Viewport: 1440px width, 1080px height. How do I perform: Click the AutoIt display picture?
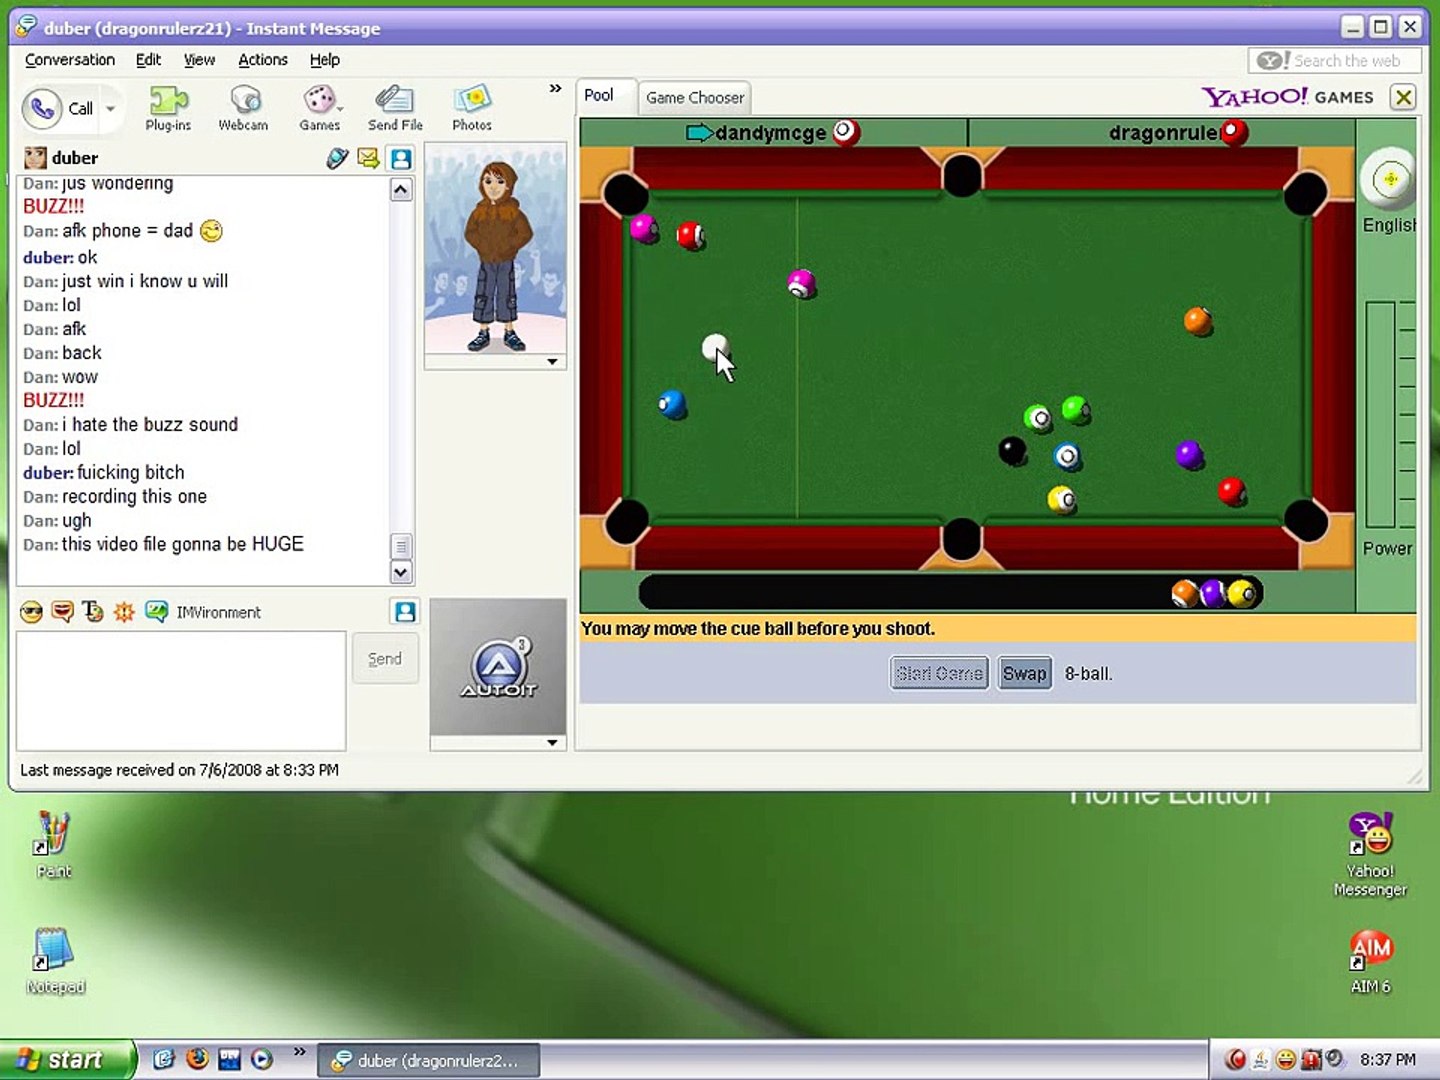[x=498, y=667]
